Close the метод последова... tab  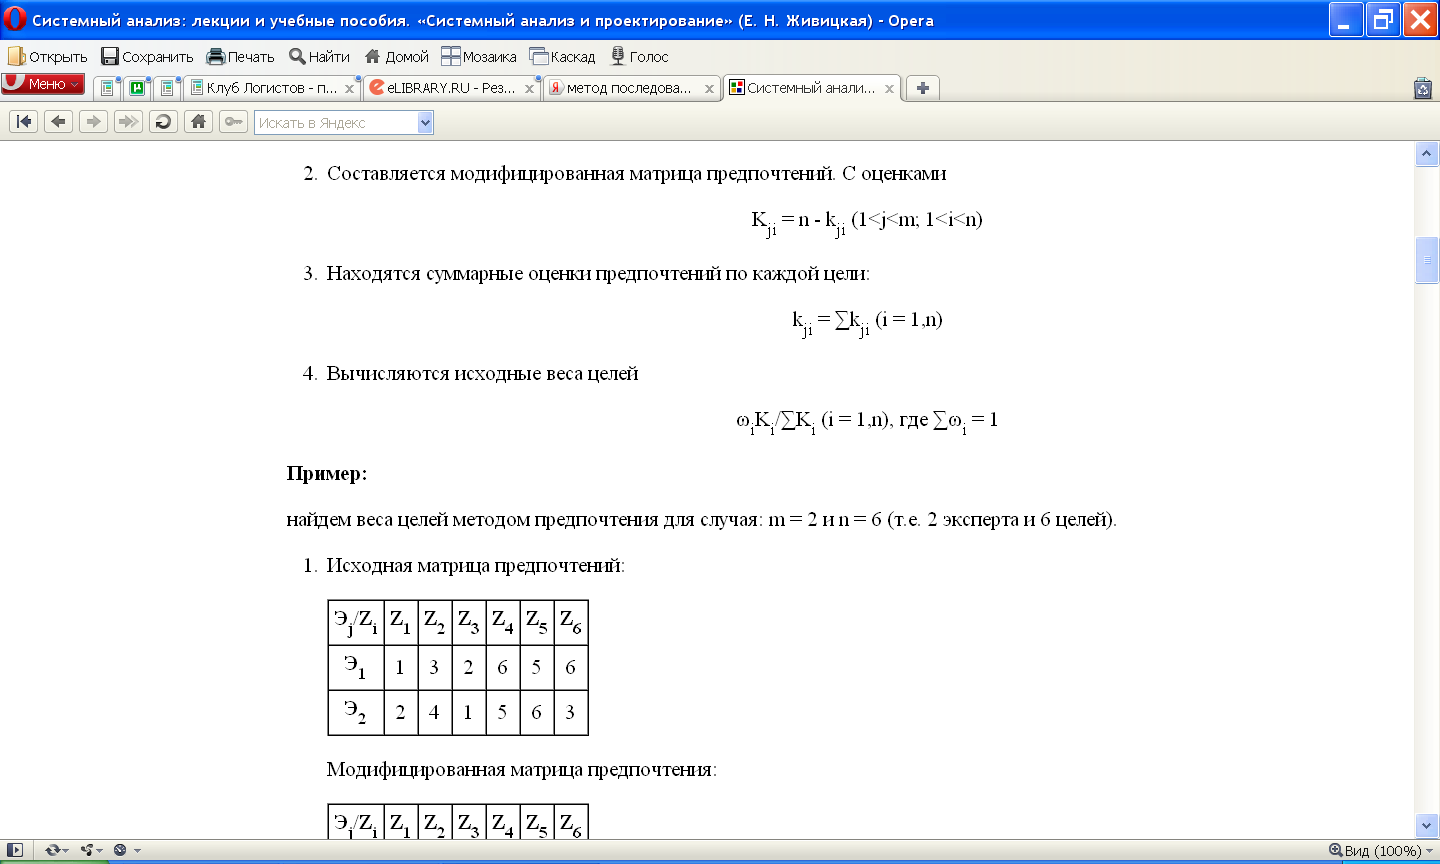click(x=709, y=89)
